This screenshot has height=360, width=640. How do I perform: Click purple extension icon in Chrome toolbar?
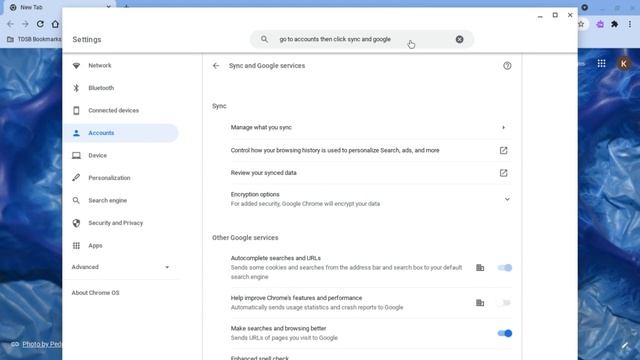[x=600, y=24]
